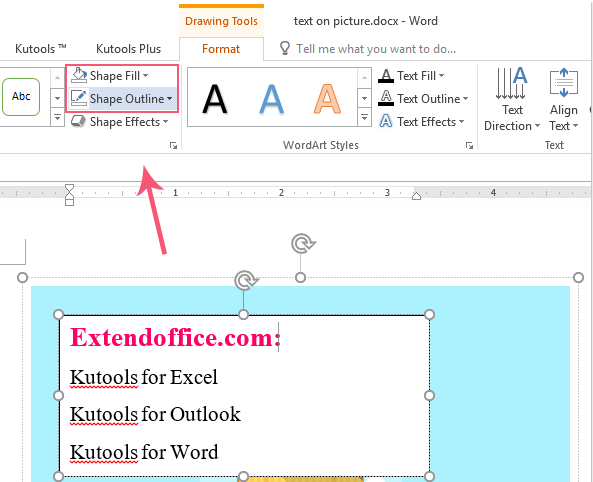This screenshot has height=482, width=593.
Task: Click the right indent marker on ruler
Action: click(416, 195)
